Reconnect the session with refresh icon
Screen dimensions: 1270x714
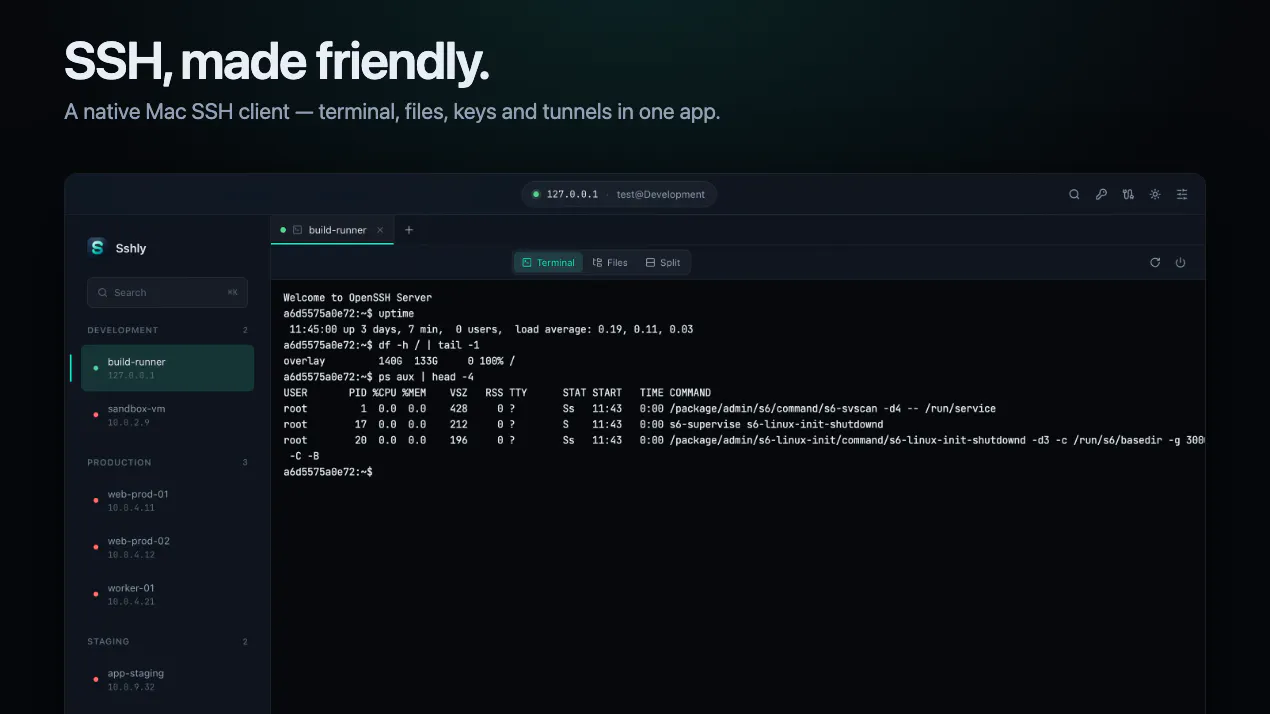point(1155,263)
